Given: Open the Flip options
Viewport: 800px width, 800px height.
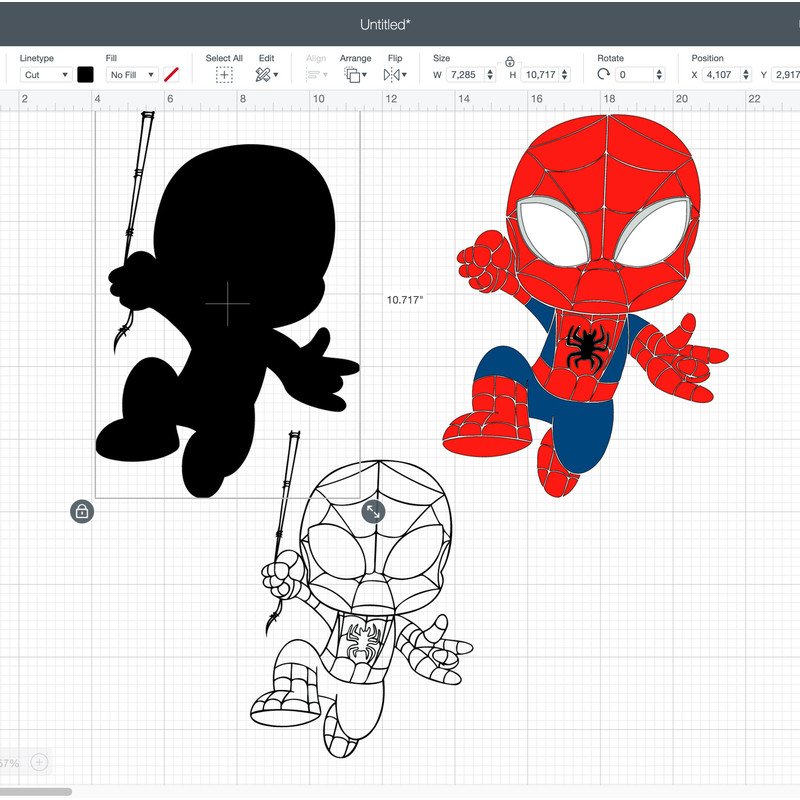Looking at the screenshot, I should (x=394, y=75).
